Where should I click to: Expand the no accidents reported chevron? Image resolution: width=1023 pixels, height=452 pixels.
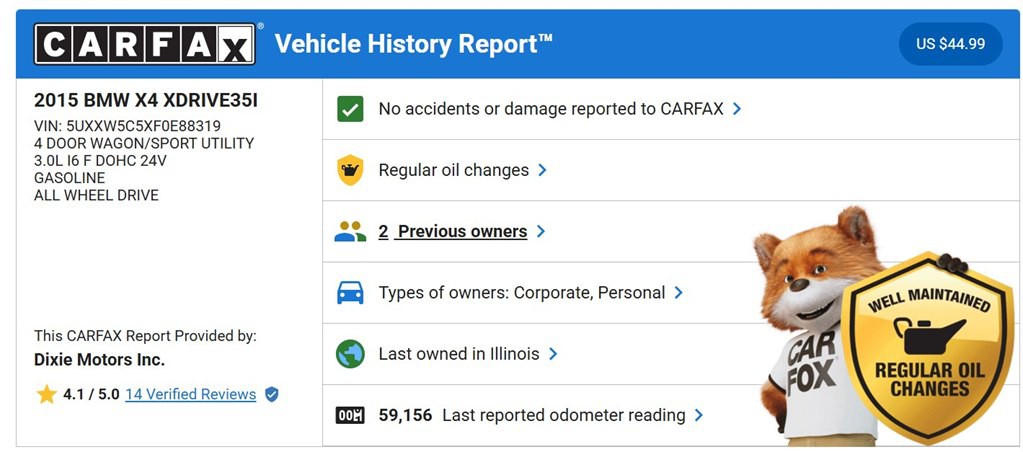point(737,109)
